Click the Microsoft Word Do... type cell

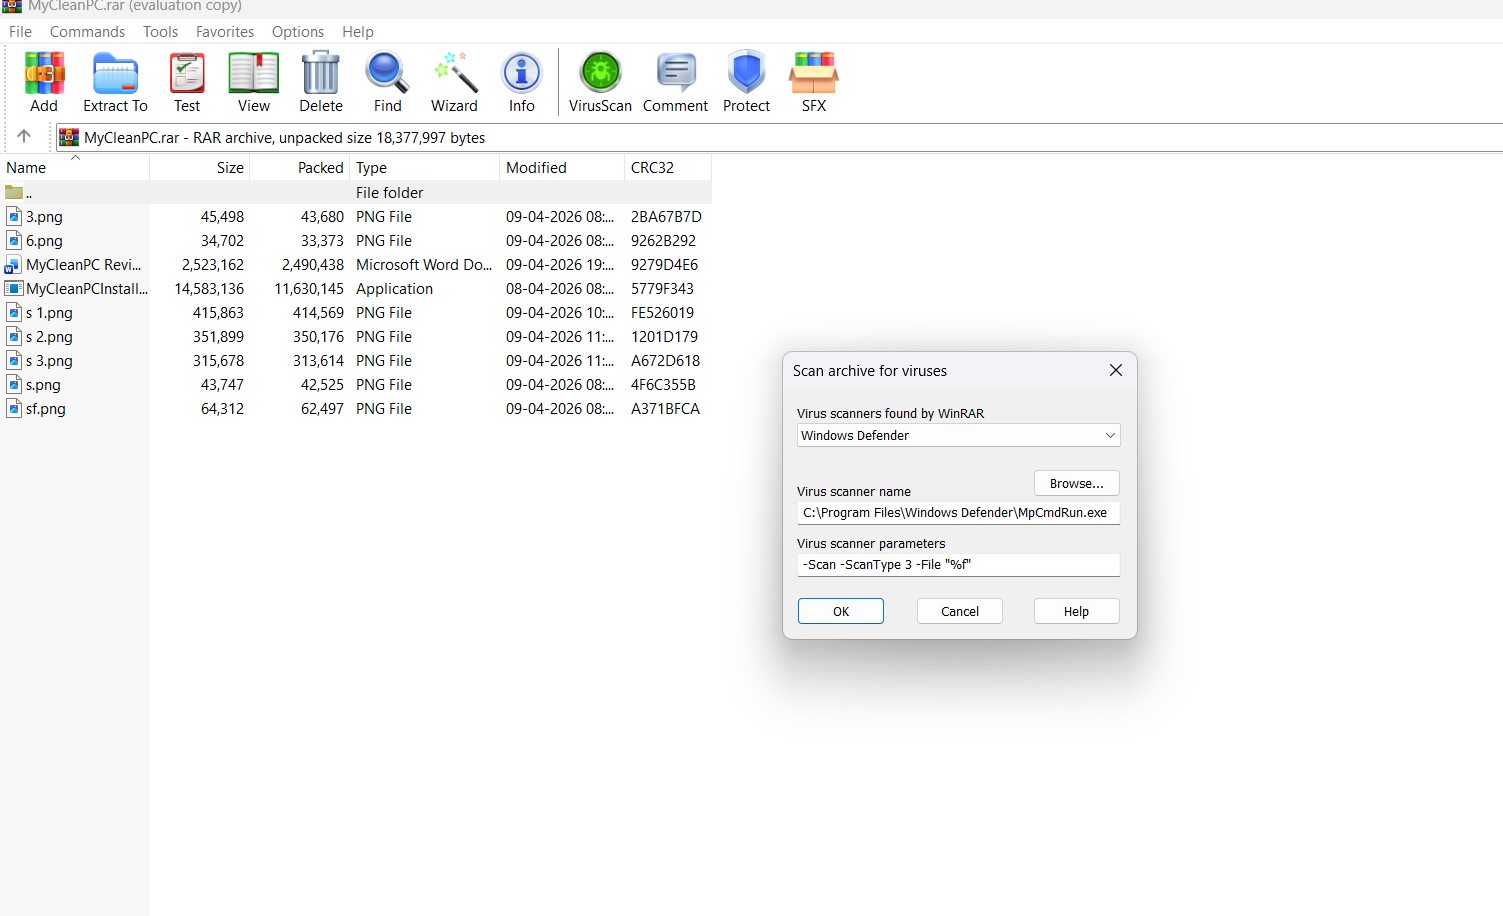click(424, 264)
